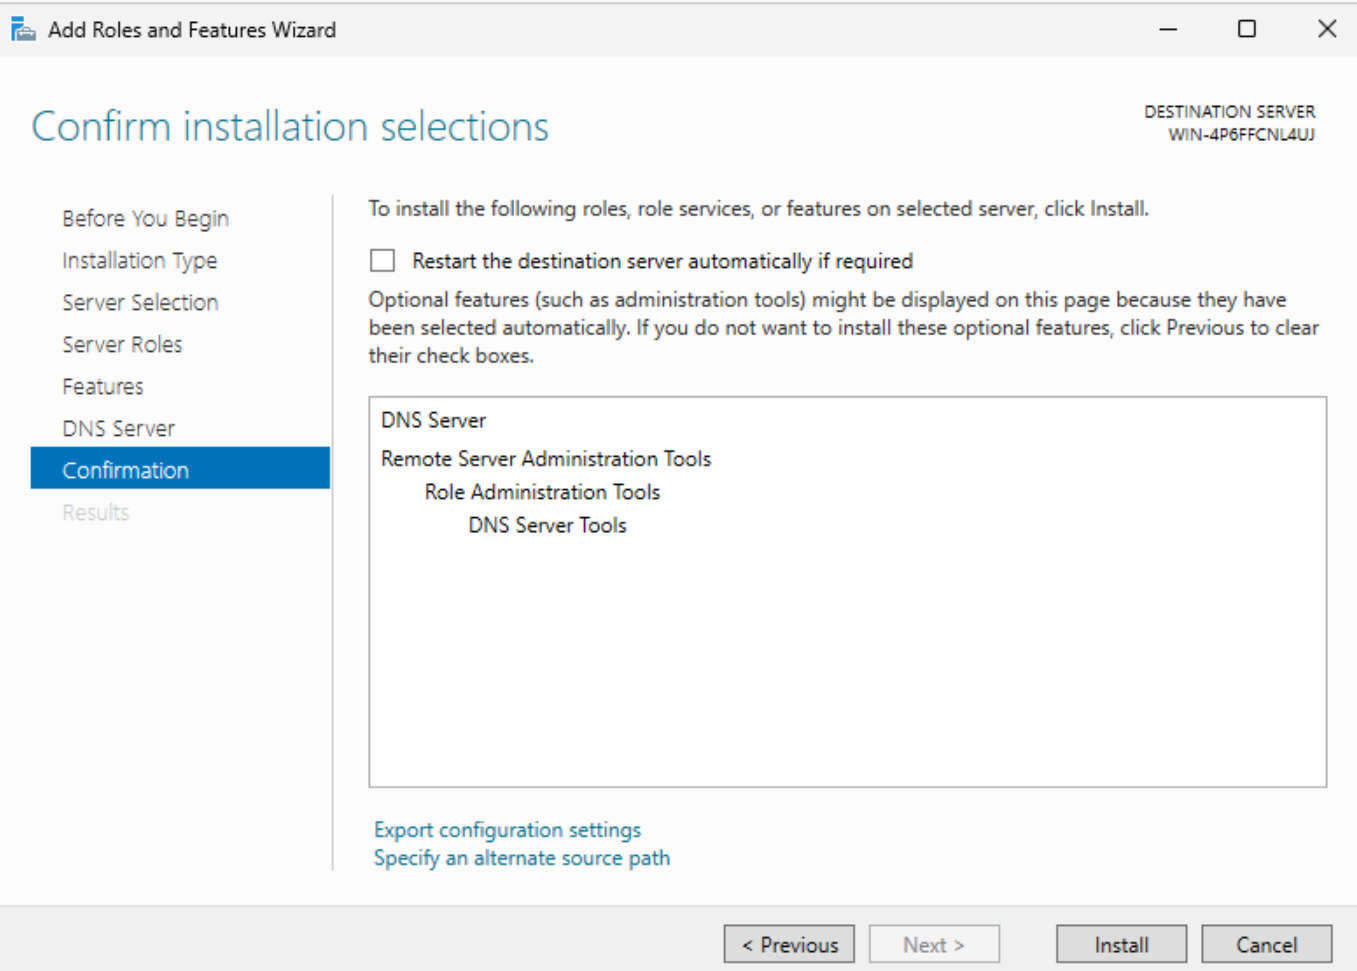Minimize the wizard window
The width and height of the screenshot is (1357, 971).
1168,30
